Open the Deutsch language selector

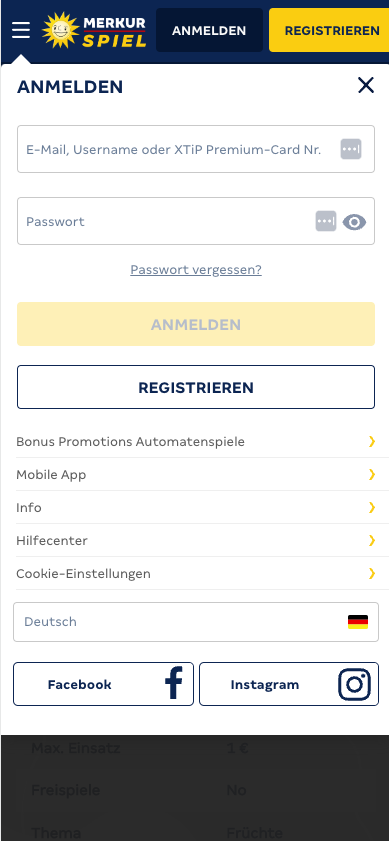click(196, 622)
